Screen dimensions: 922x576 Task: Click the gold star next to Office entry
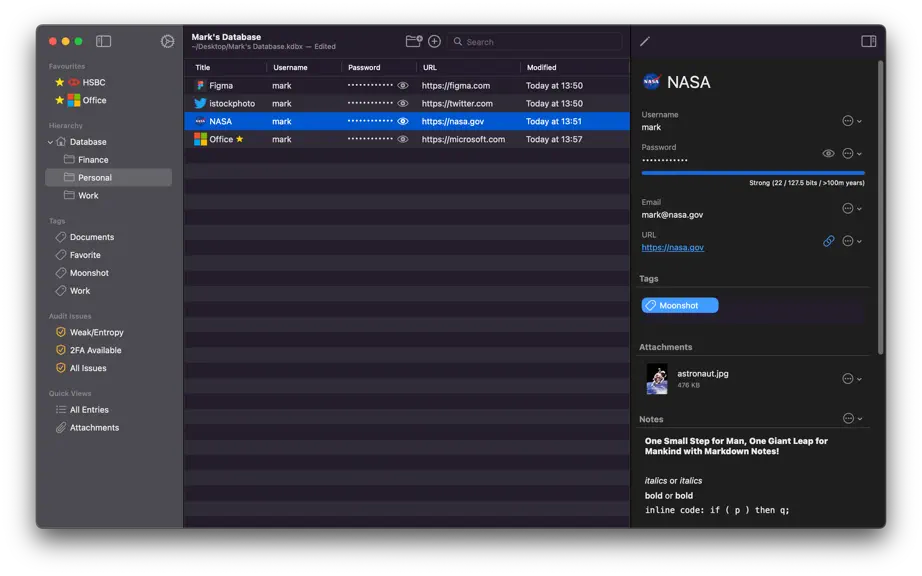(239, 139)
